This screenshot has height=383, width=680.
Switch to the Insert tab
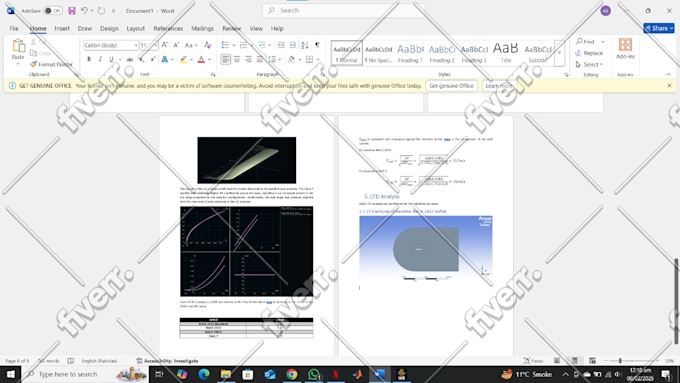62,28
